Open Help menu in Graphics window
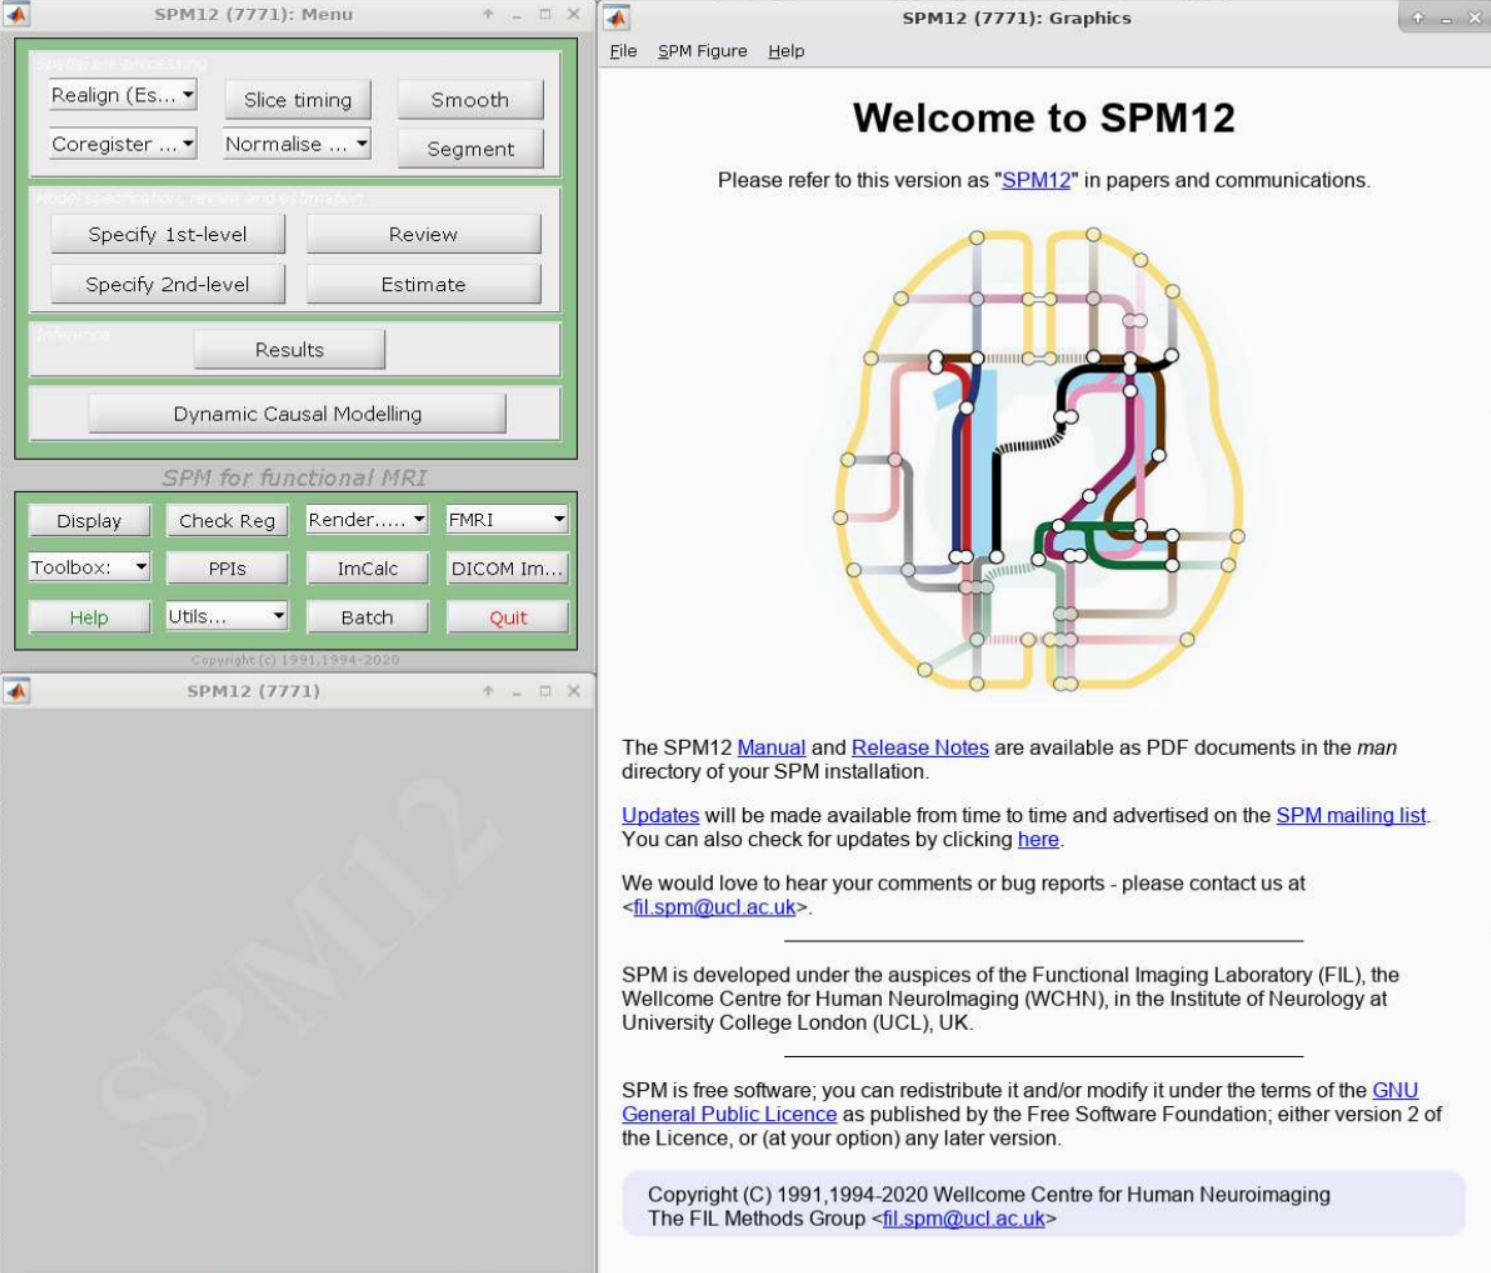Viewport: 1491px width, 1273px height. [x=786, y=51]
